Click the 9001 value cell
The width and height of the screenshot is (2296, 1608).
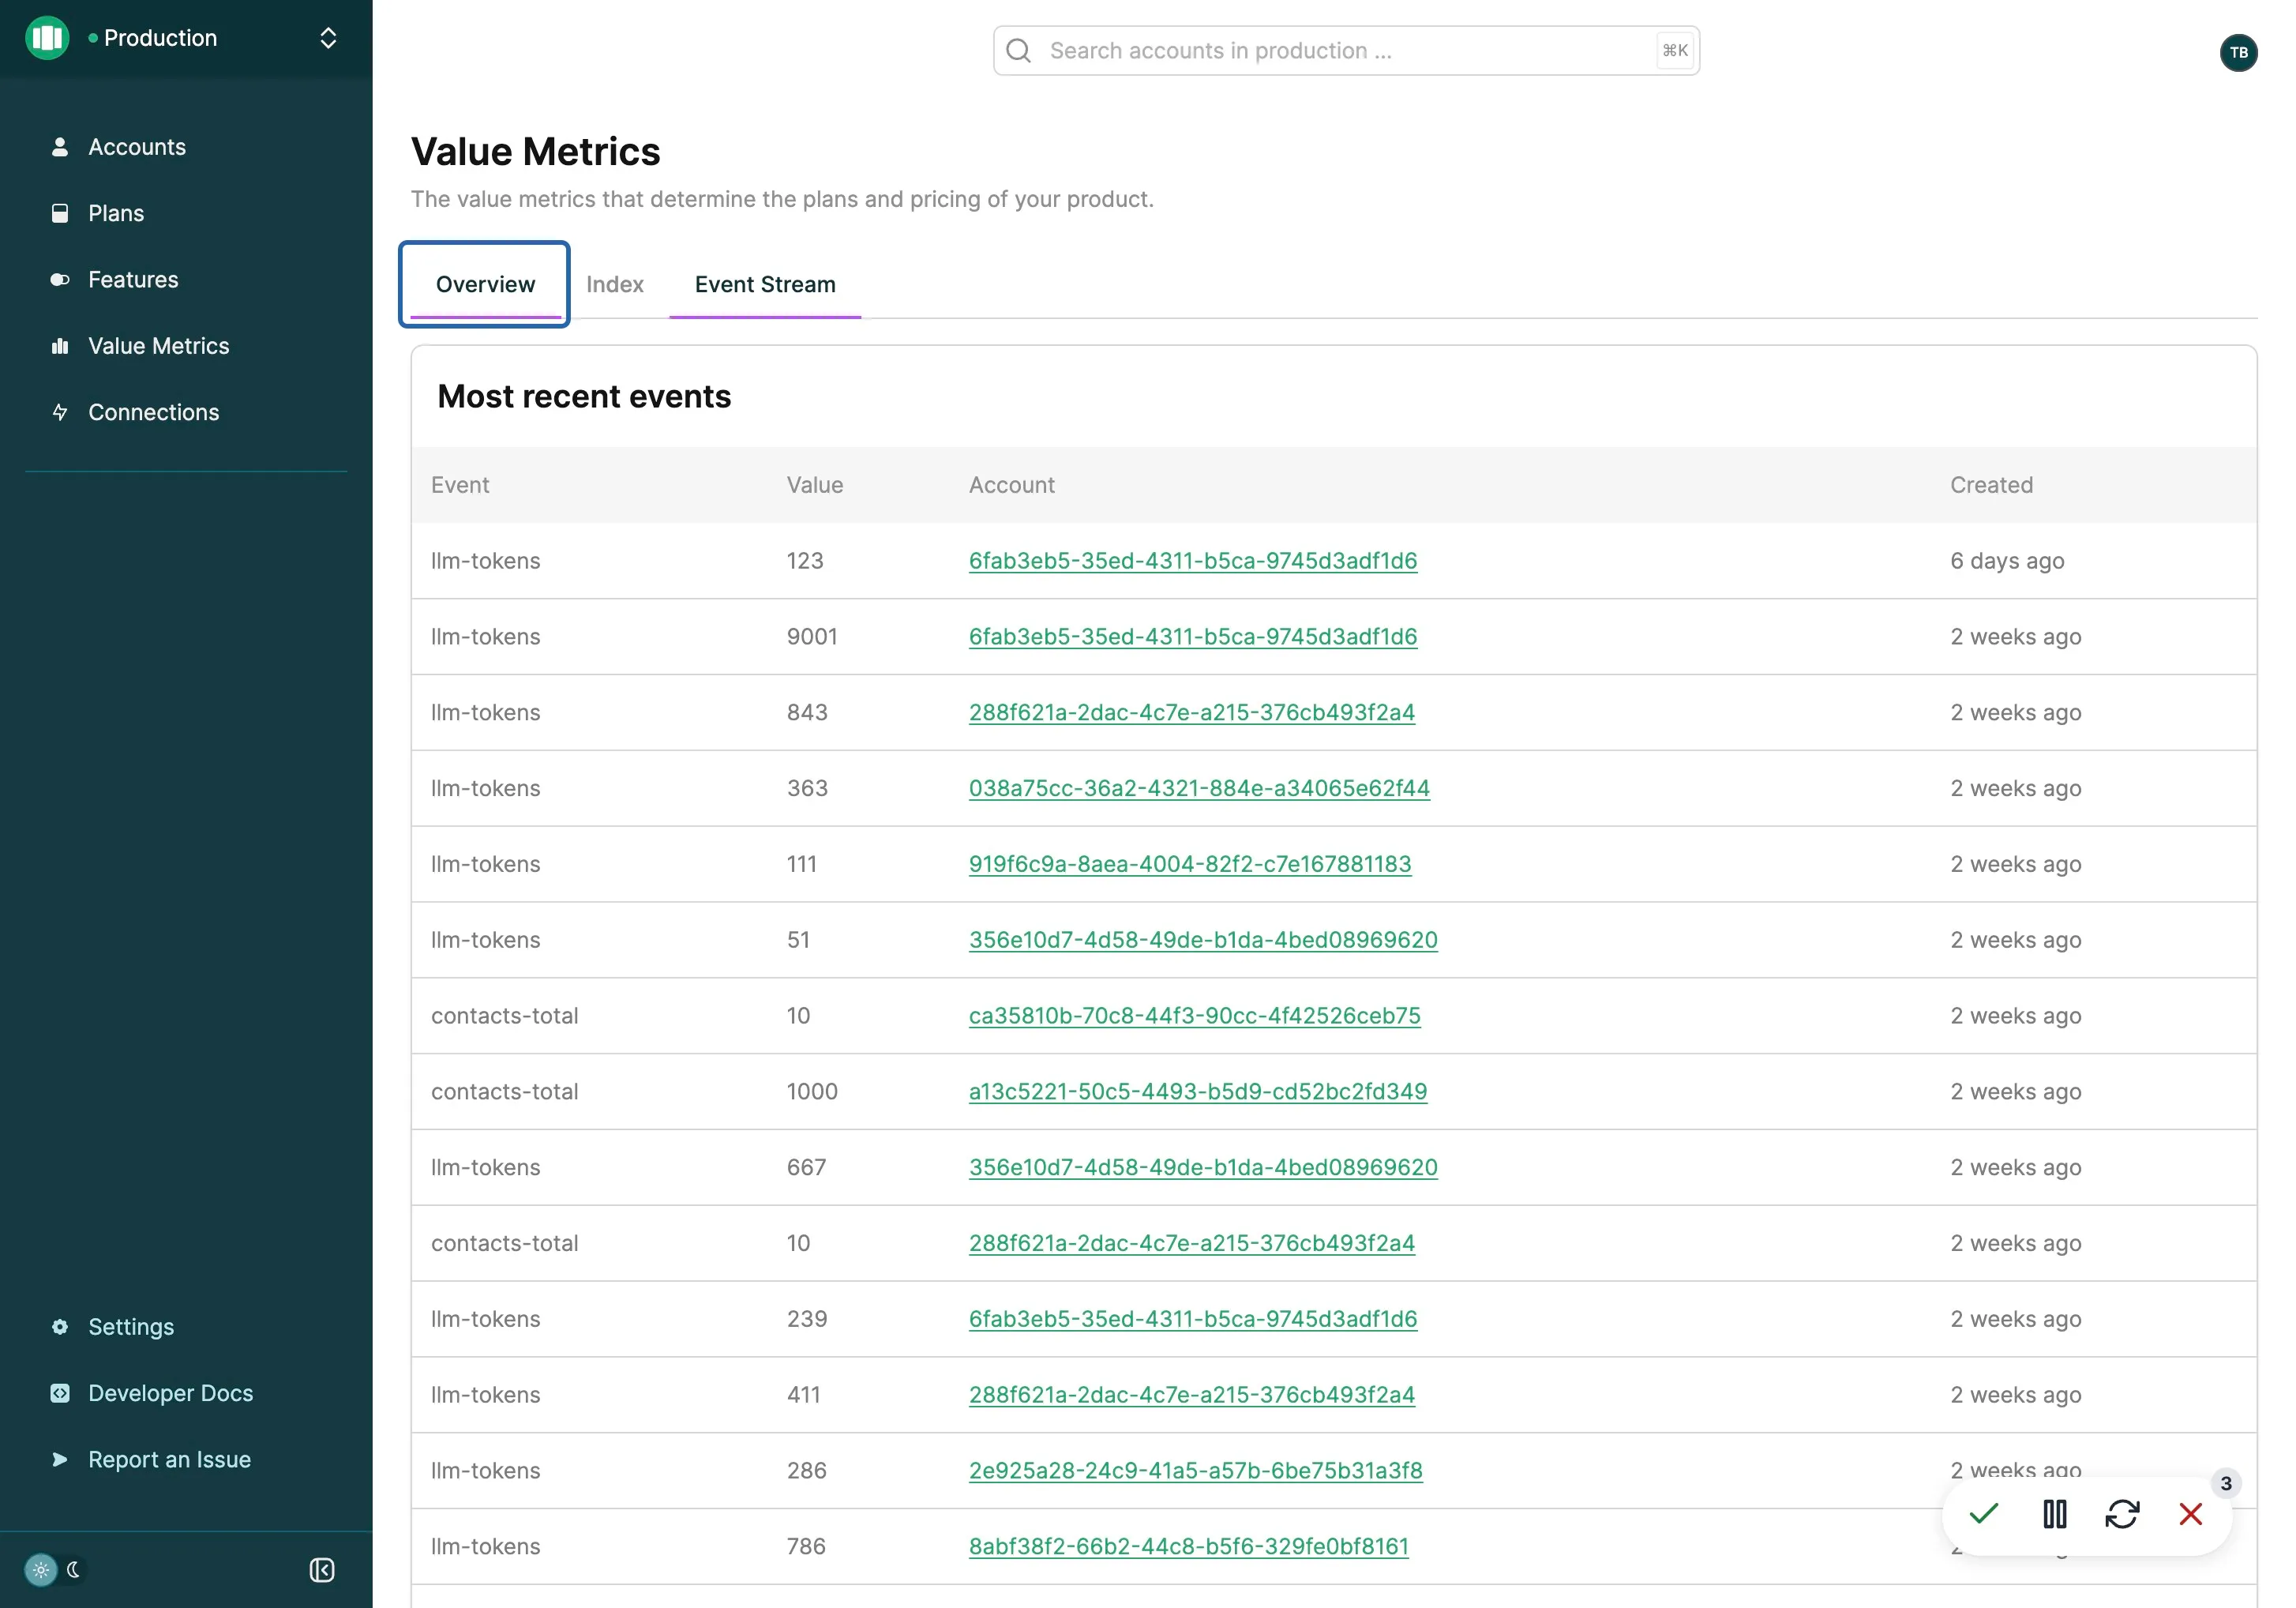point(812,637)
